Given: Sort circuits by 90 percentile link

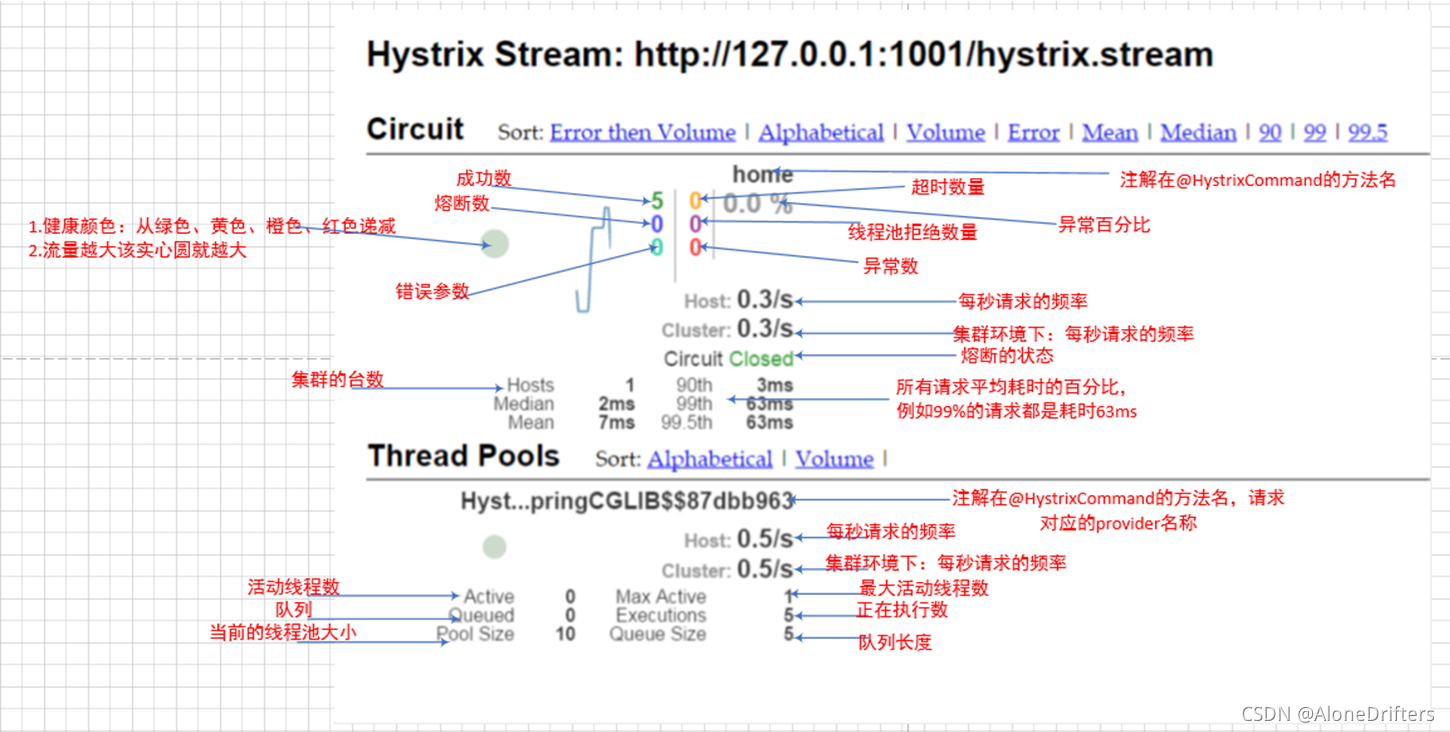Looking at the screenshot, I should click(x=1270, y=132).
